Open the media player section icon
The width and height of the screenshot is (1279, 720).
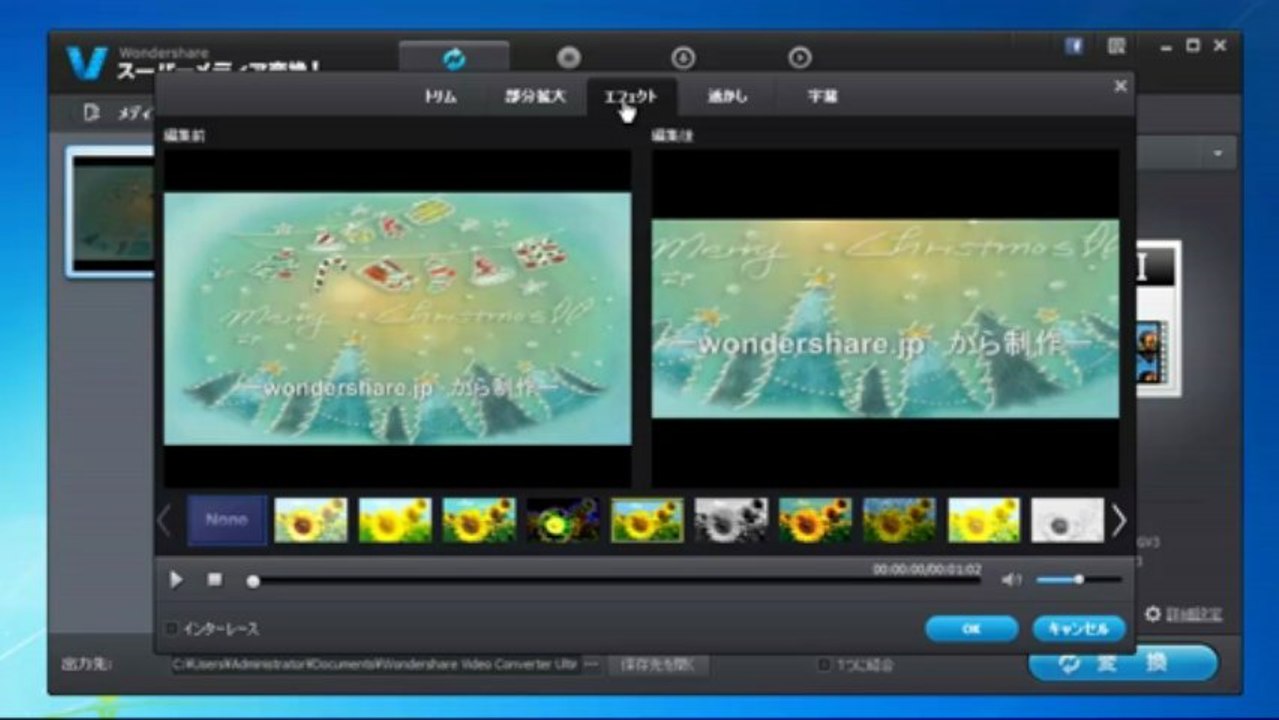(799, 58)
